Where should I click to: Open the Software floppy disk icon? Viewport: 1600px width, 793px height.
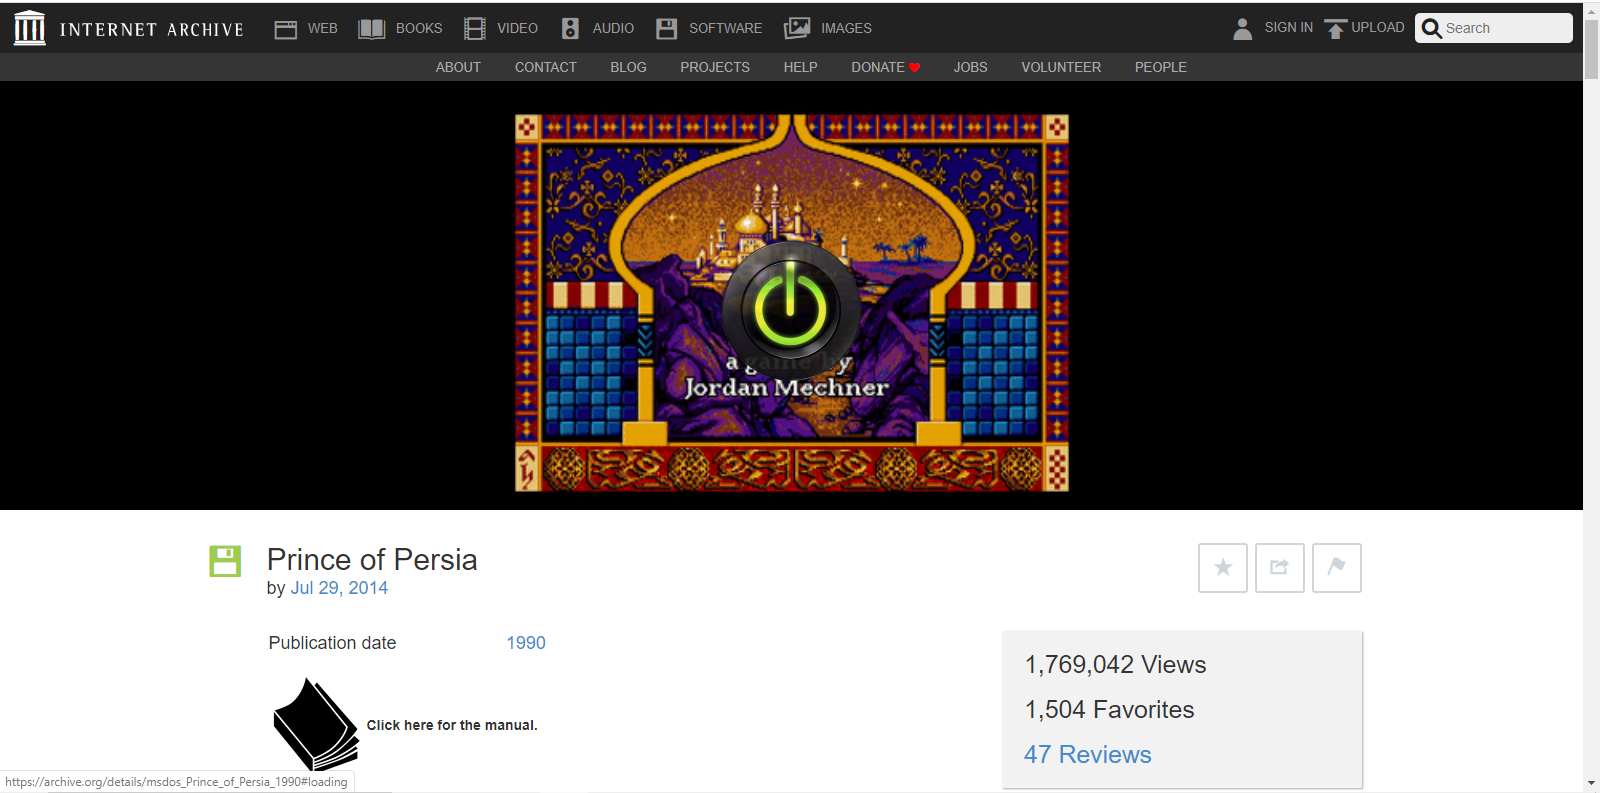(x=666, y=29)
